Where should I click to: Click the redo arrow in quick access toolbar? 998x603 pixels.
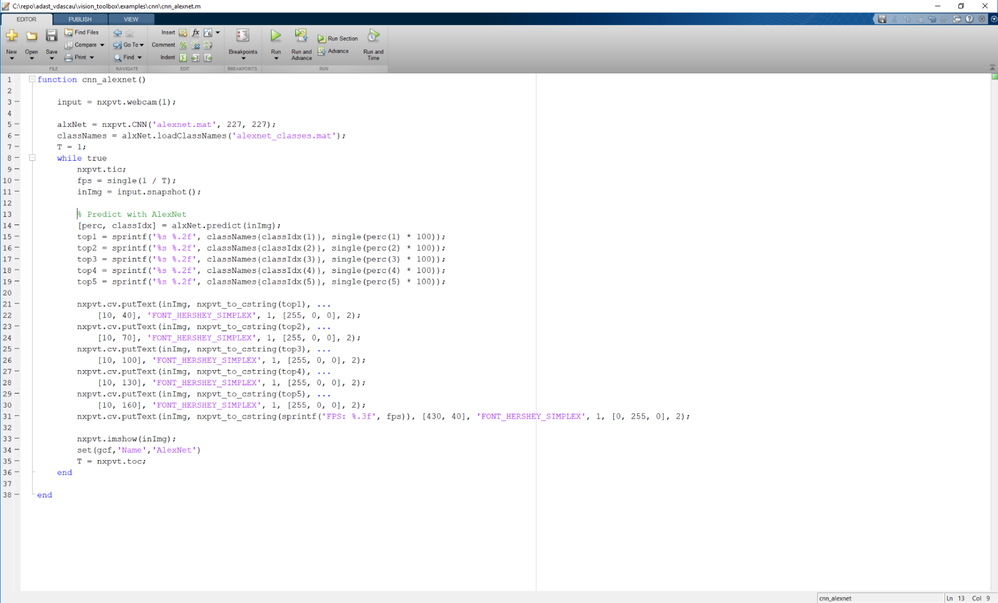click(944, 19)
